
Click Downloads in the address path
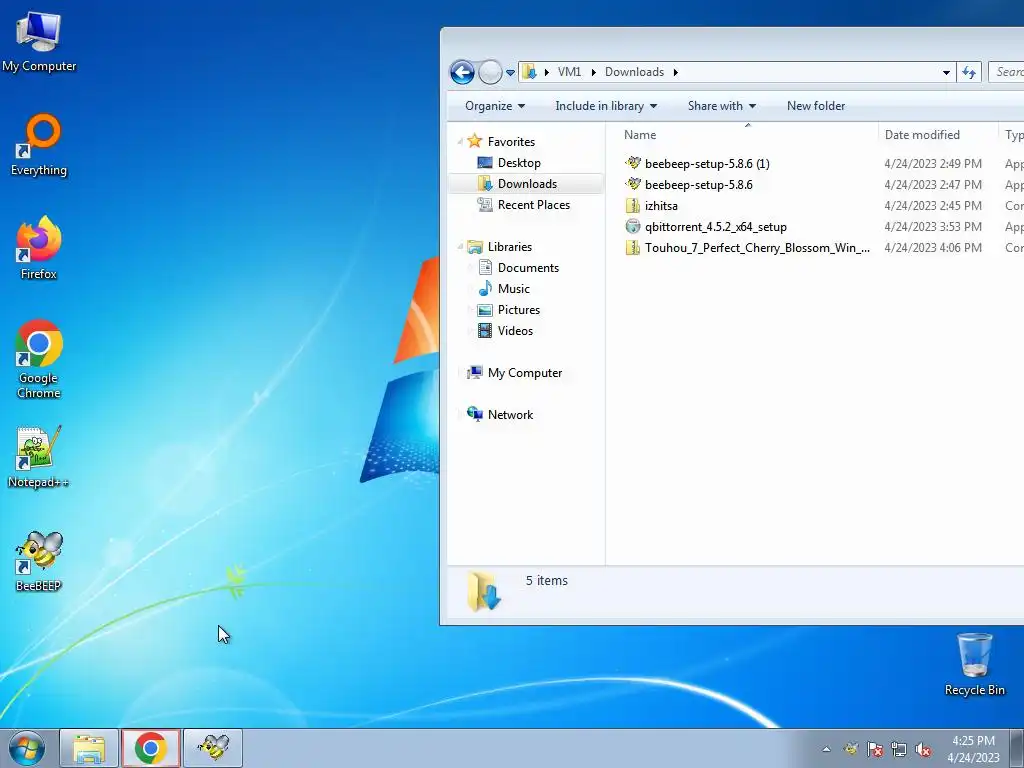click(x=634, y=72)
